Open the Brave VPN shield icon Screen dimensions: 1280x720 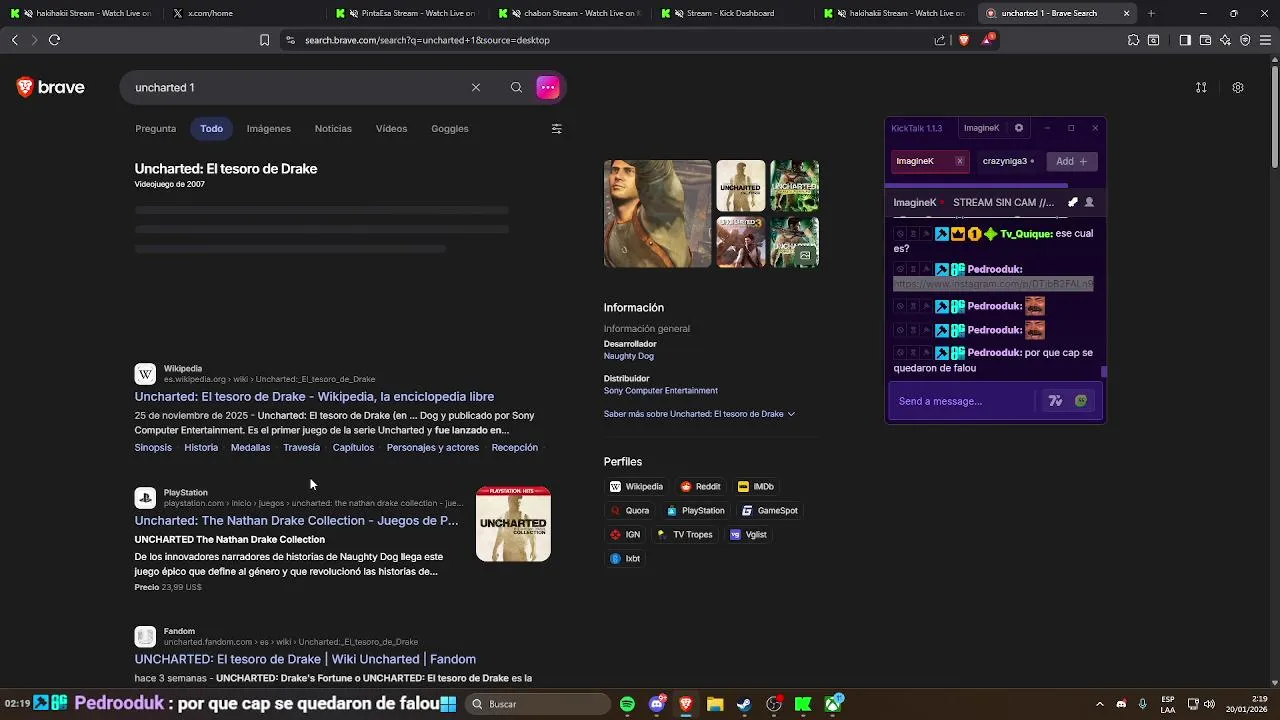[x=1245, y=40]
